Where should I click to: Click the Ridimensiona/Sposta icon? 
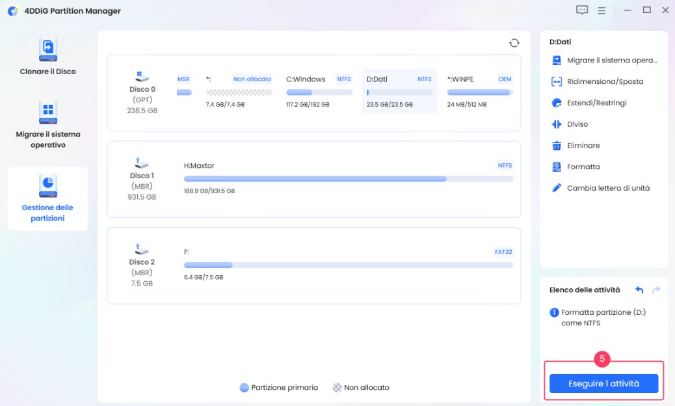(x=557, y=81)
